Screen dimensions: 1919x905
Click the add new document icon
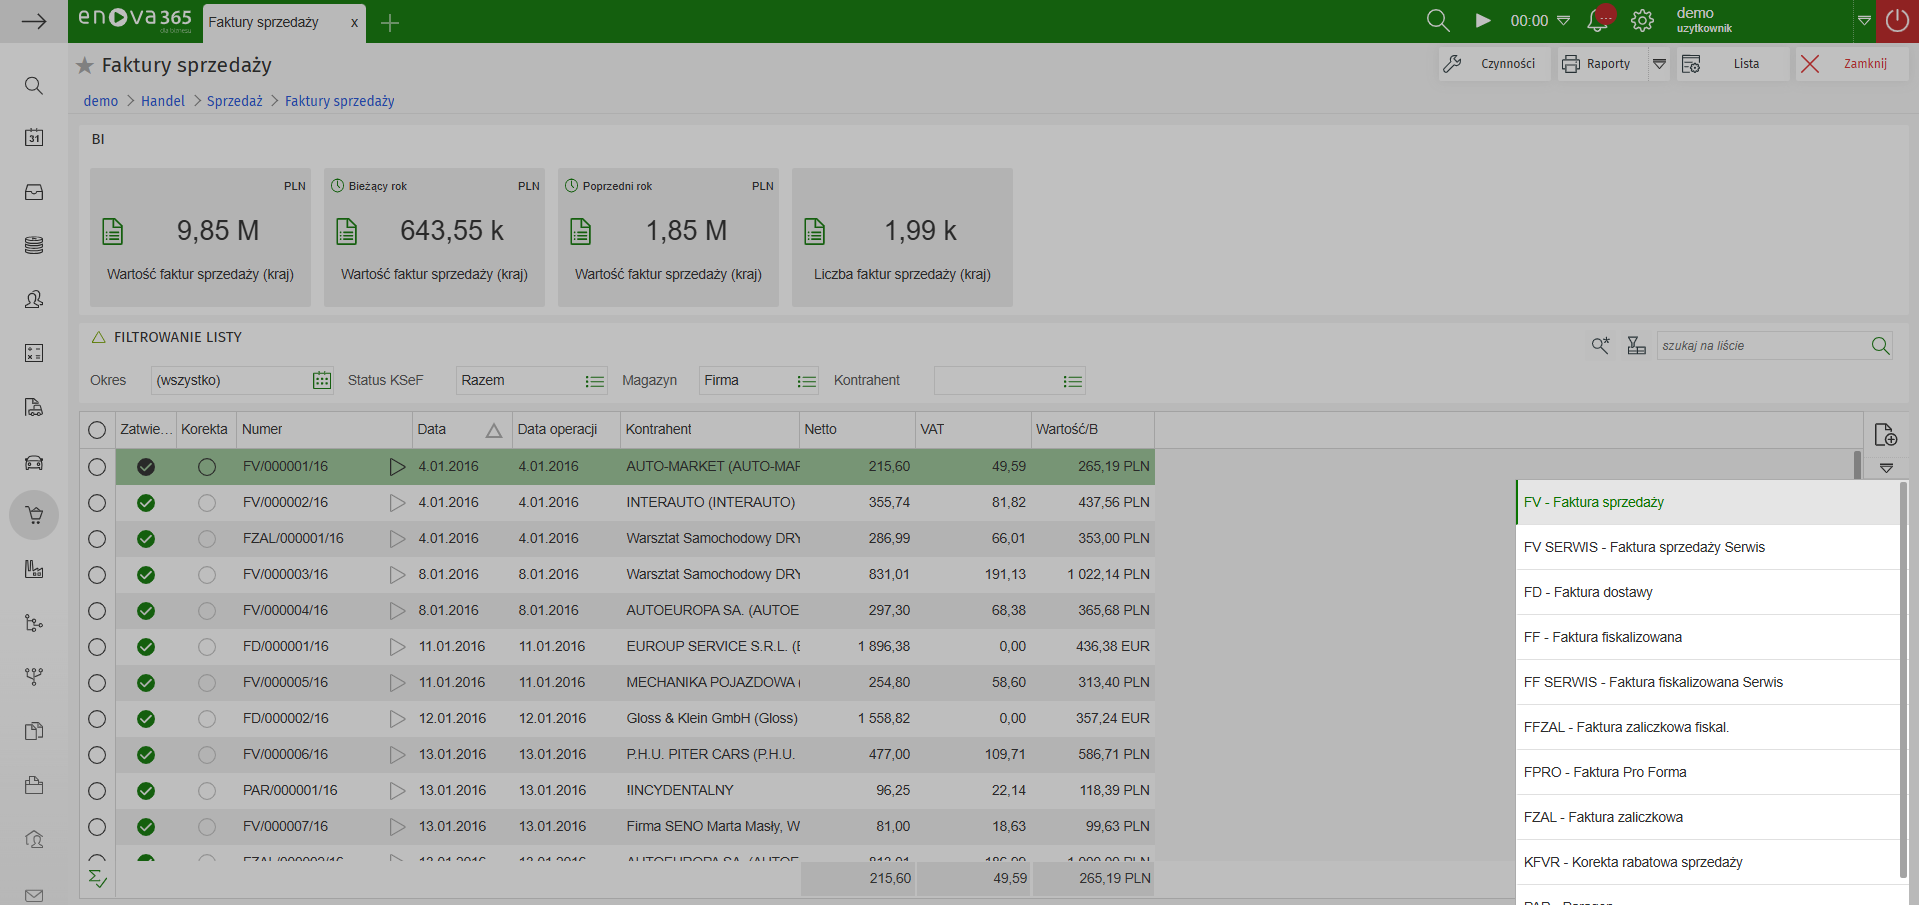click(1885, 435)
